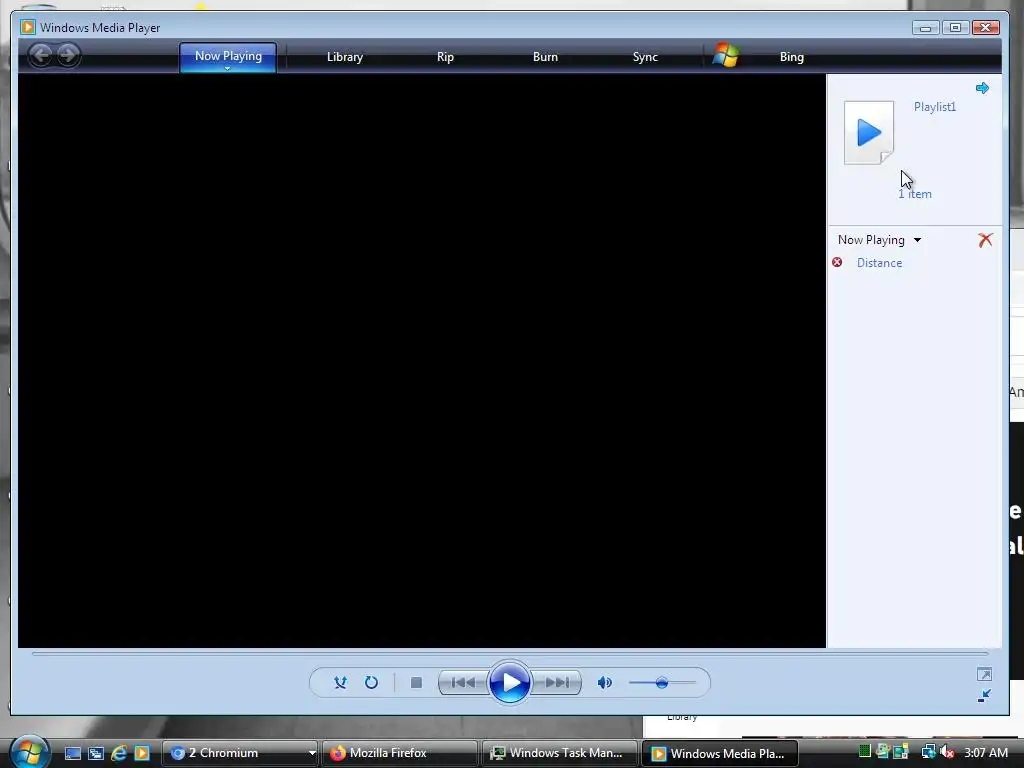Click the network tray icon
This screenshot has width=1024, height=768.
[x=928, y=752]
